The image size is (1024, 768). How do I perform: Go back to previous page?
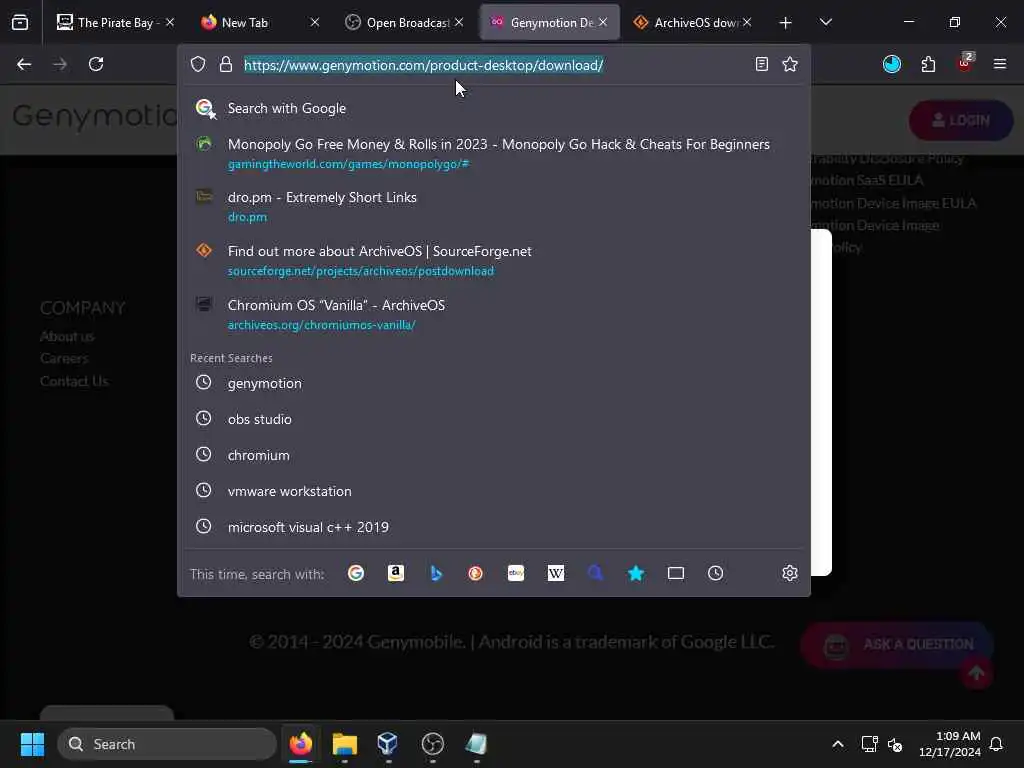[24, 64]
